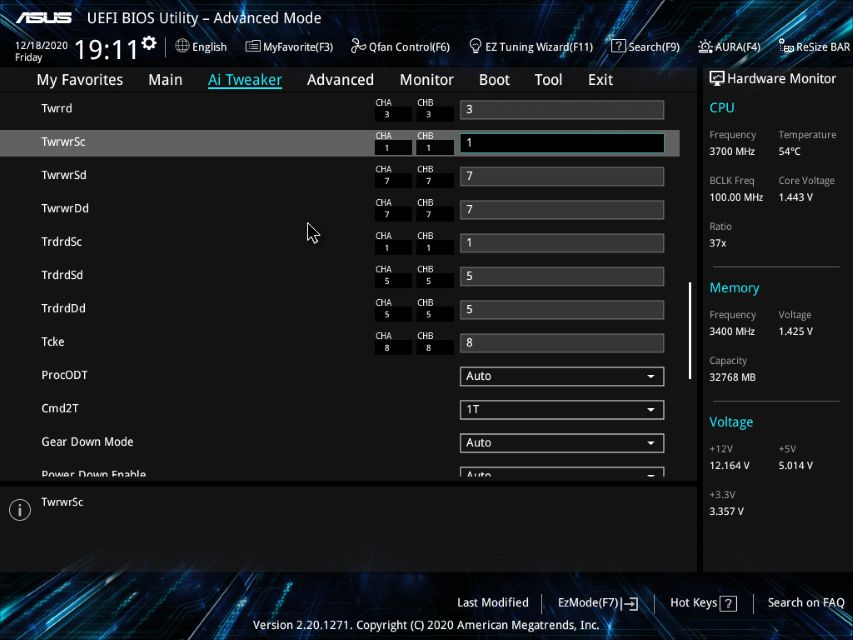Open the Advanced tab
Screen dimensions: 853x640
click(x=340, y=80)
